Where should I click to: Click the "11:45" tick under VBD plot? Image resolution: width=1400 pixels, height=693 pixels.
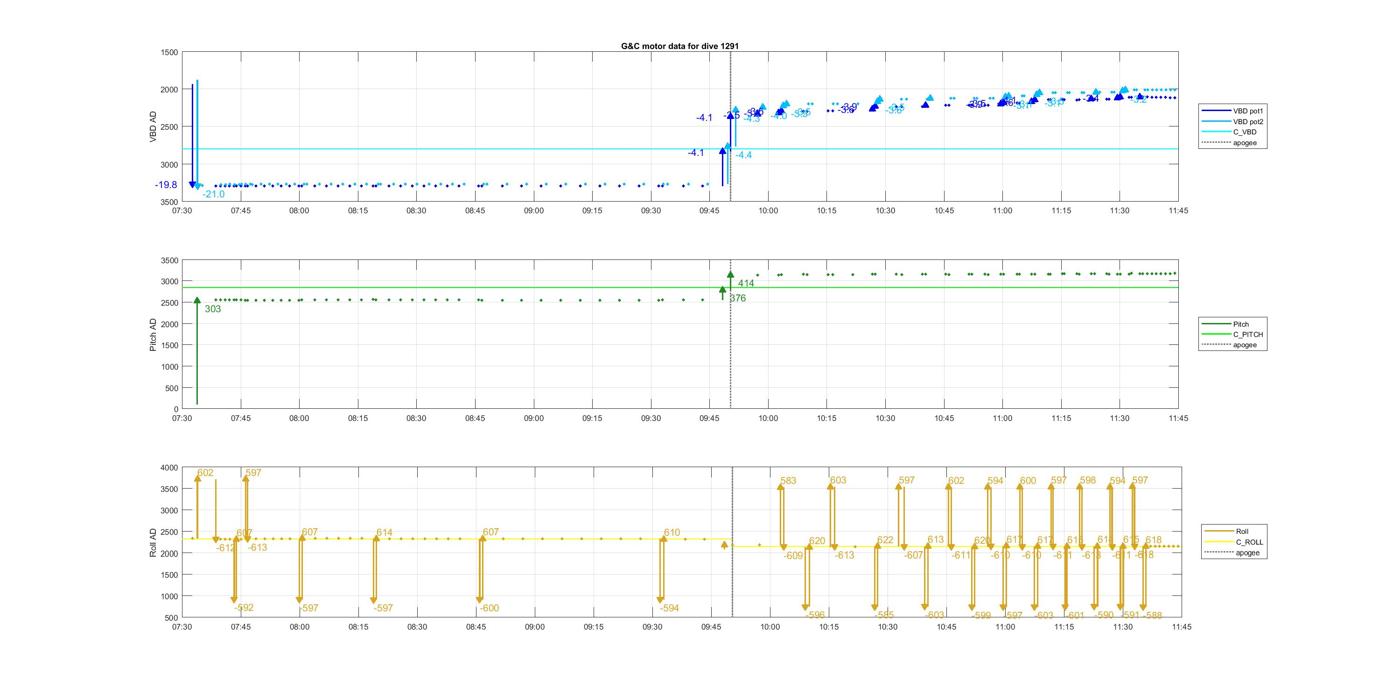tap(1178, 211)
